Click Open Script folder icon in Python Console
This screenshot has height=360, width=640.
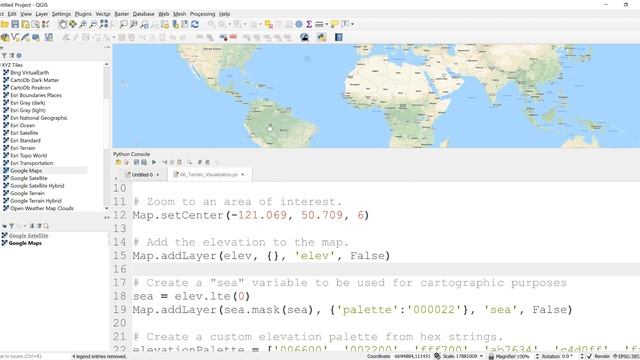[118, 162]
